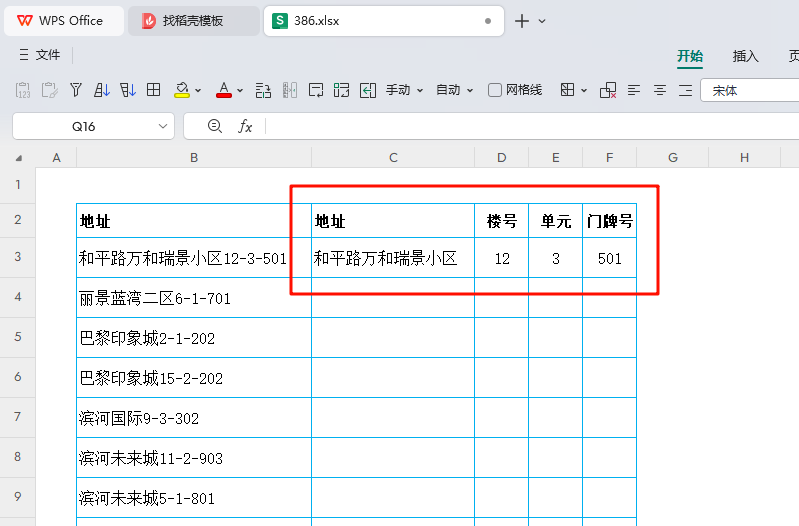Click the column width adjustment icon
799x526 pixels.
tap(290, 90)
